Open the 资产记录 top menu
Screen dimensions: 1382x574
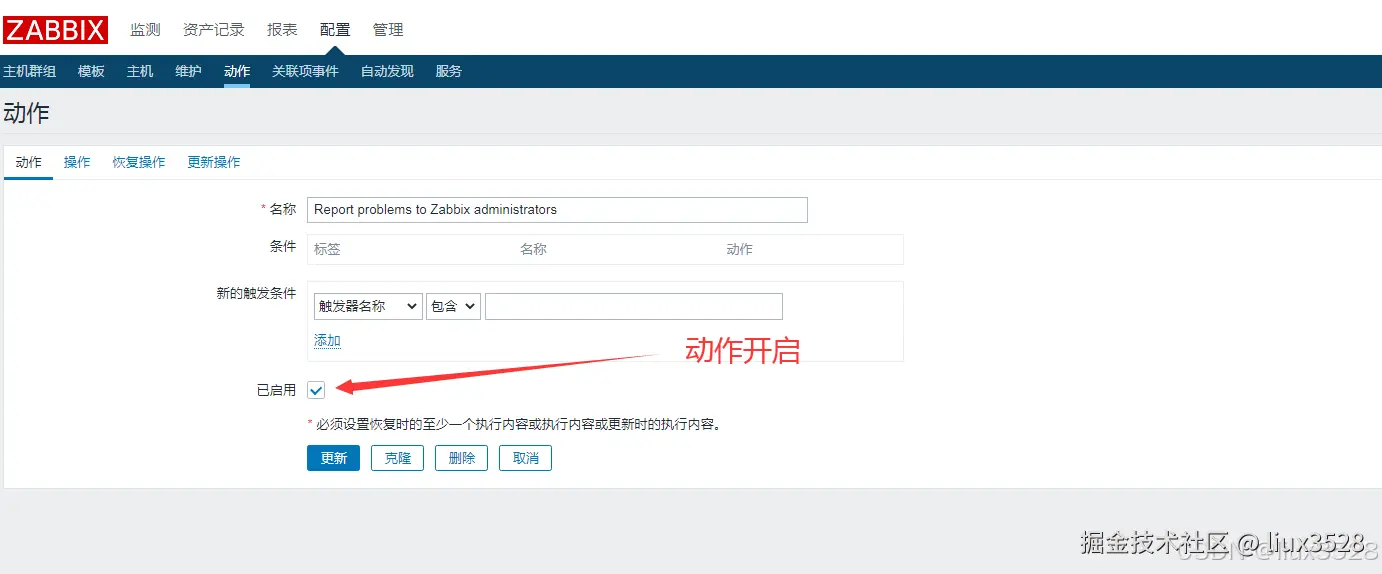pyautogui.click(x=214, y=30)
